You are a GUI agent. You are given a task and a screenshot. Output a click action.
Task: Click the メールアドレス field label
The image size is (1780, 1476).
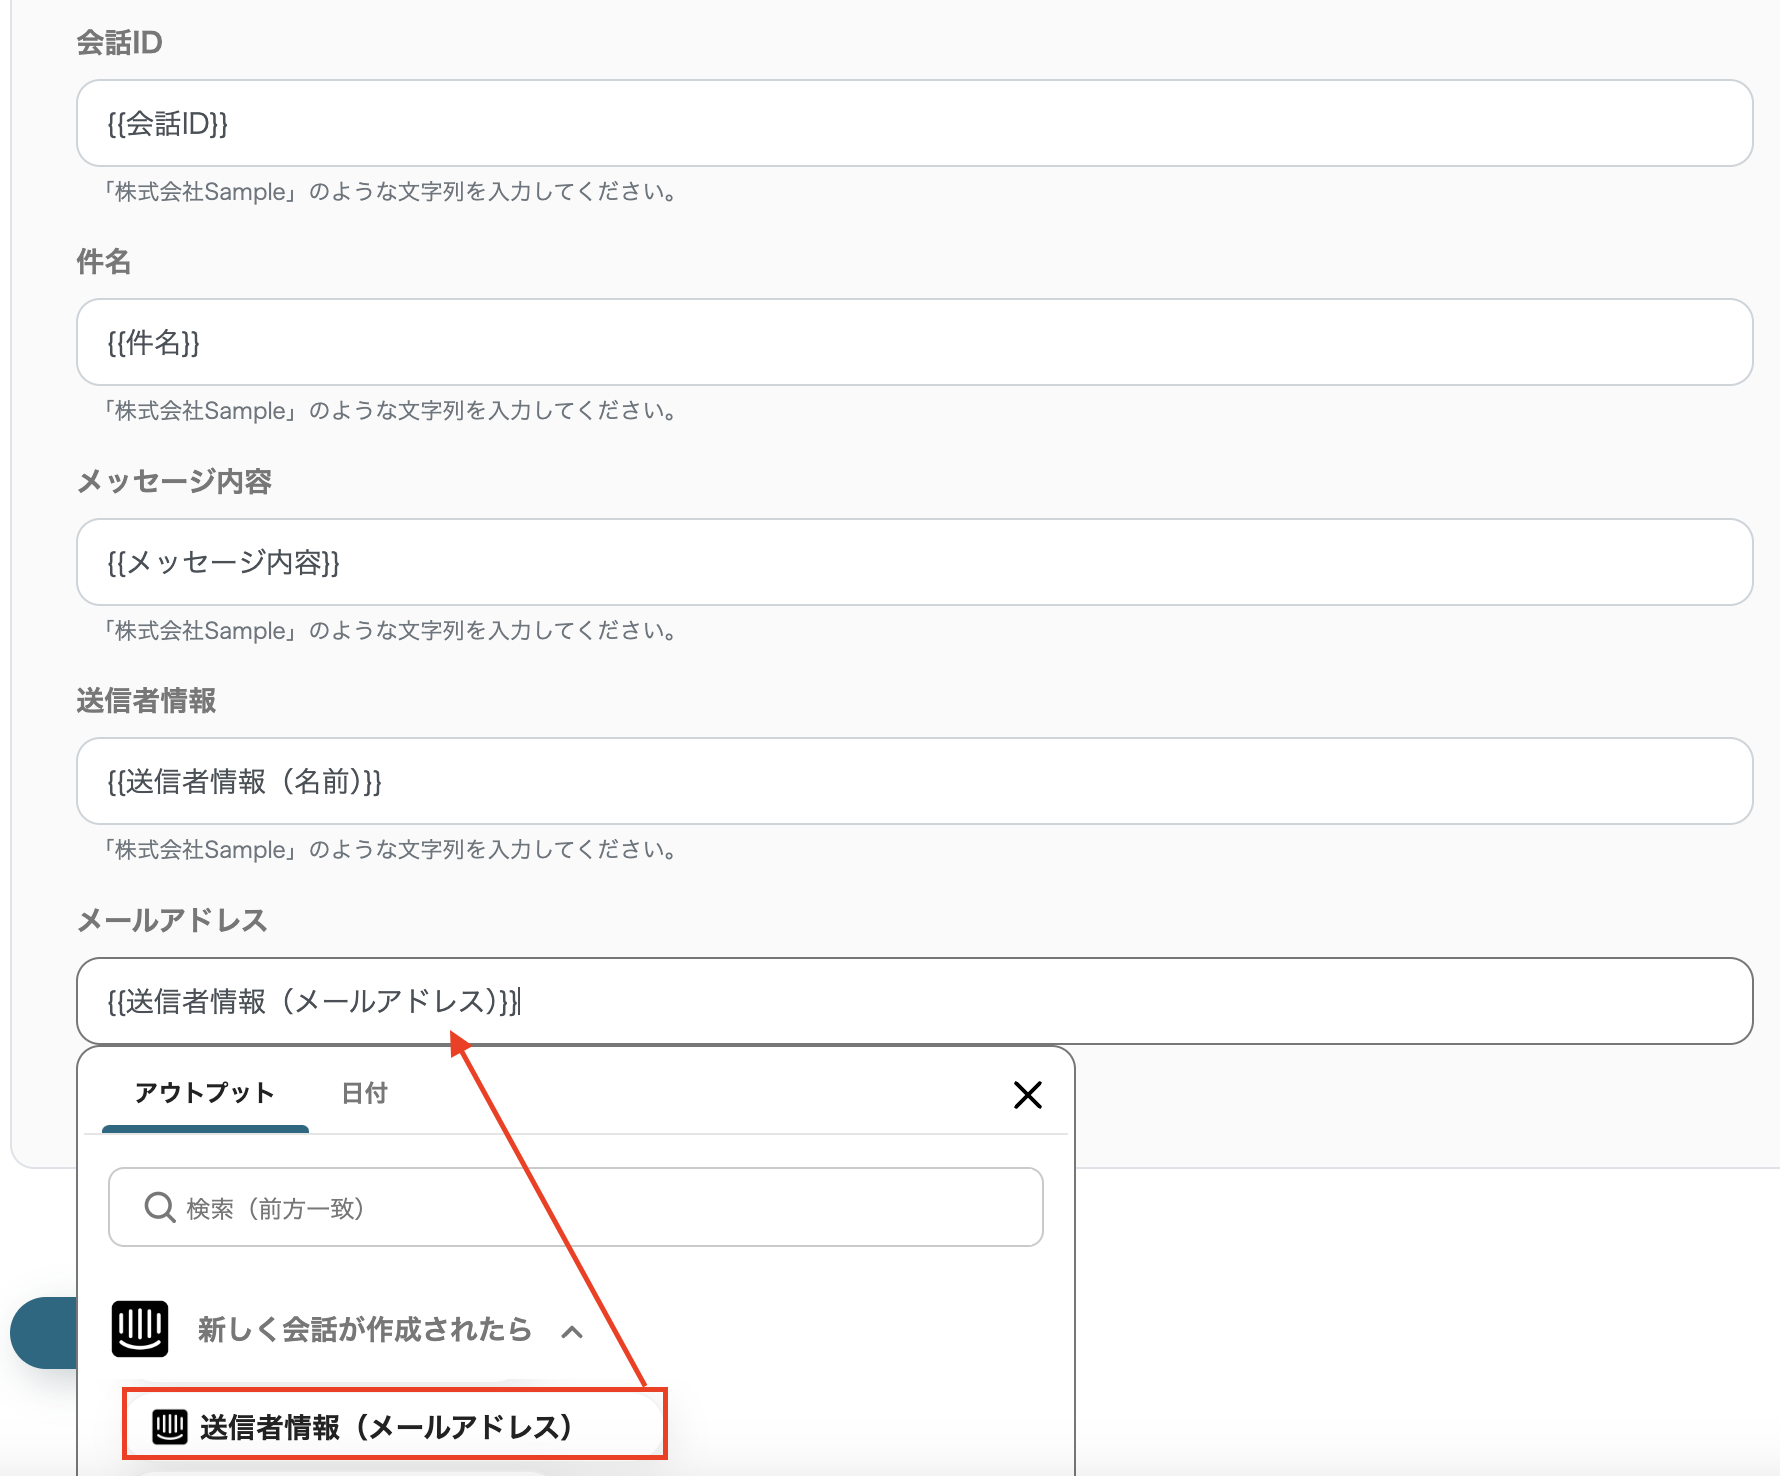click(172, 920)
